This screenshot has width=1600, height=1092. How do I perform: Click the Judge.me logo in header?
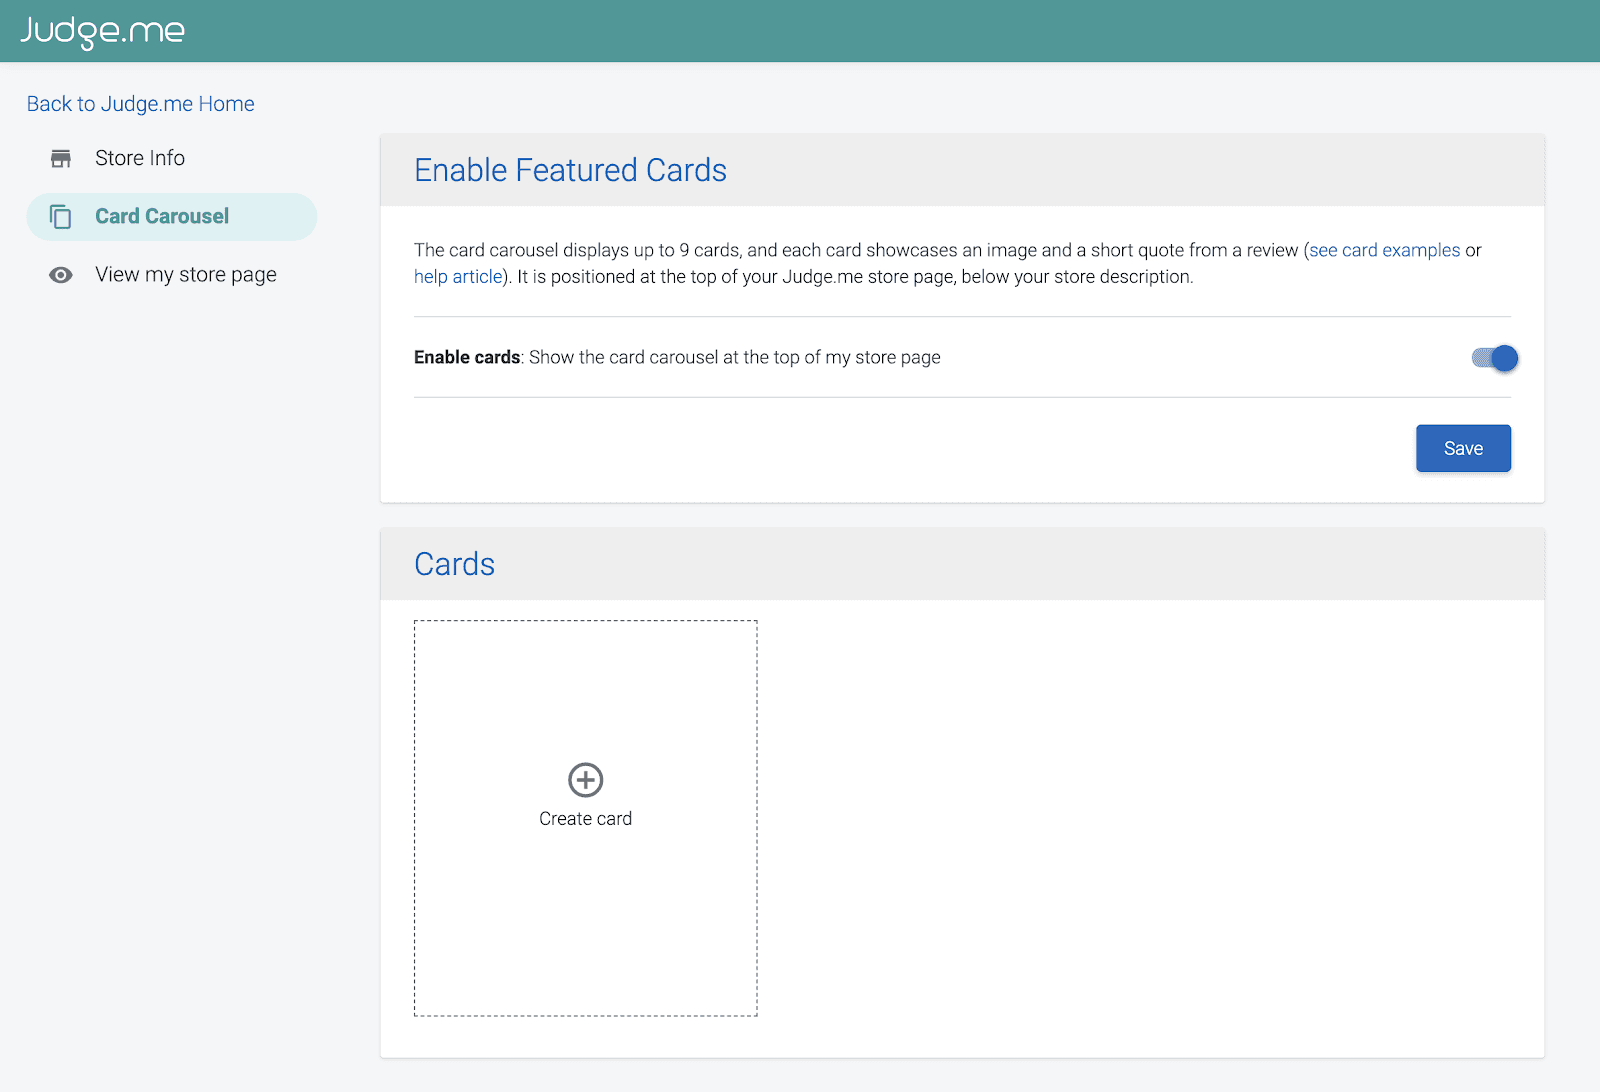click(103, 31)
